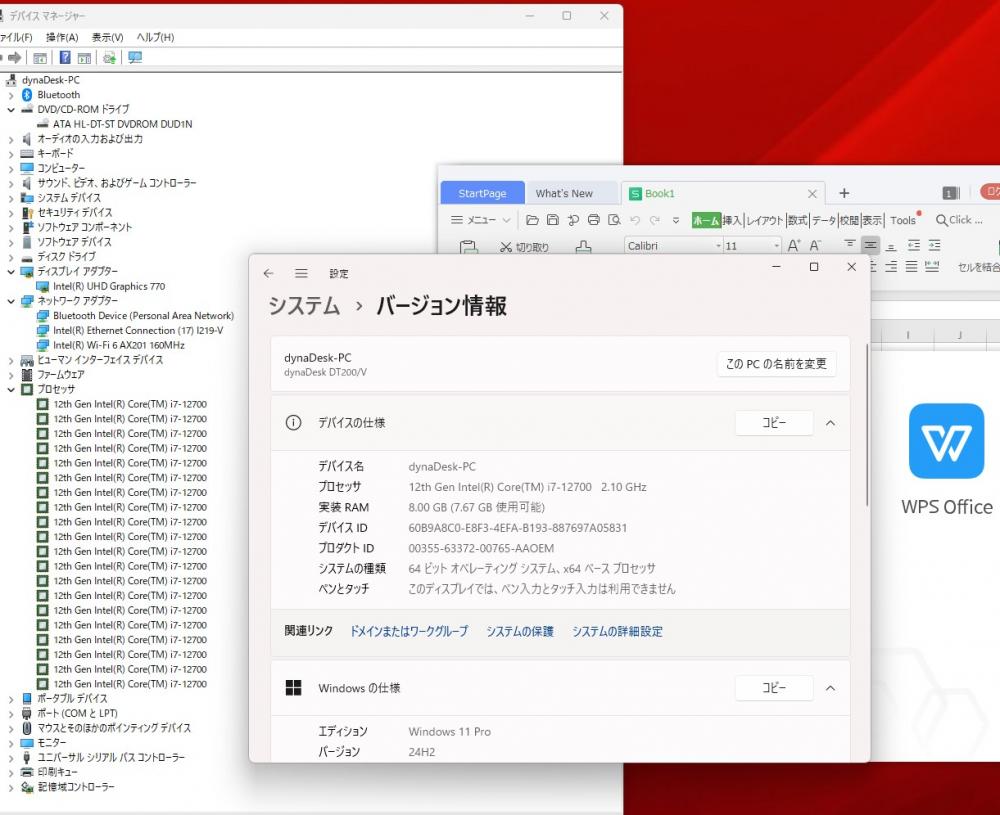Click the Open folder icon in WPS toolbar
The width and height of the screenshot is (1000, 815).
click(x=532, y=220)
